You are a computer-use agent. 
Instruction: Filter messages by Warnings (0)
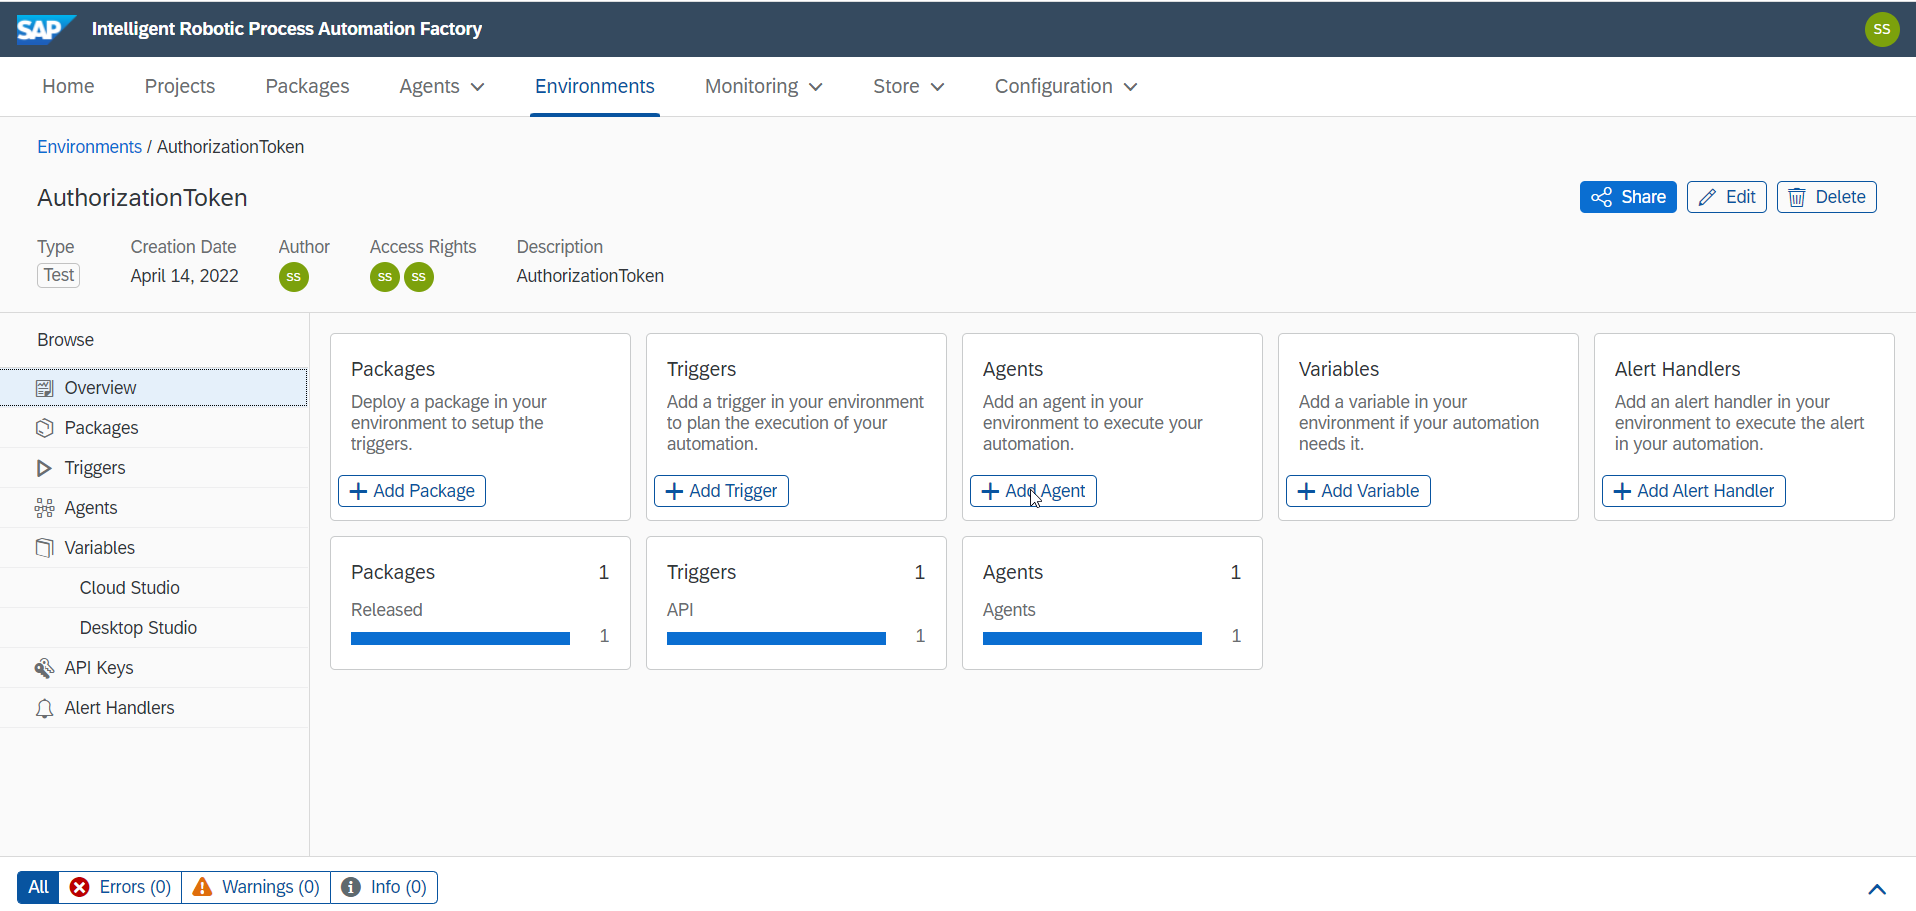point(256,887)
